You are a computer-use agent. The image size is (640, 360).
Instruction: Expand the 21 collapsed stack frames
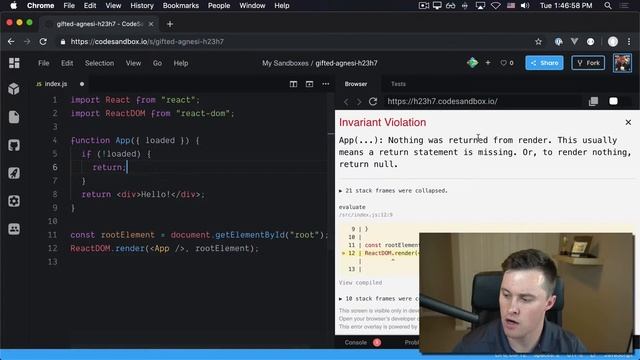click(393, 191)
